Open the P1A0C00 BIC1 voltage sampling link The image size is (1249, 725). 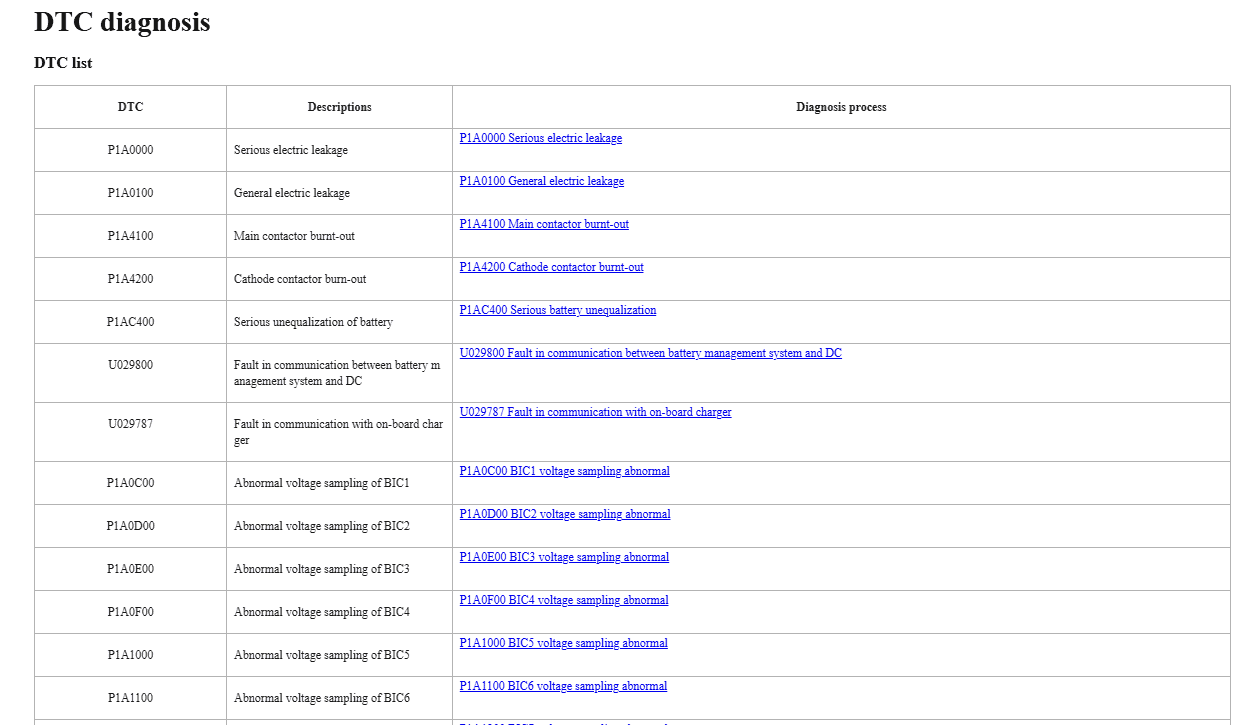[564, 471]
